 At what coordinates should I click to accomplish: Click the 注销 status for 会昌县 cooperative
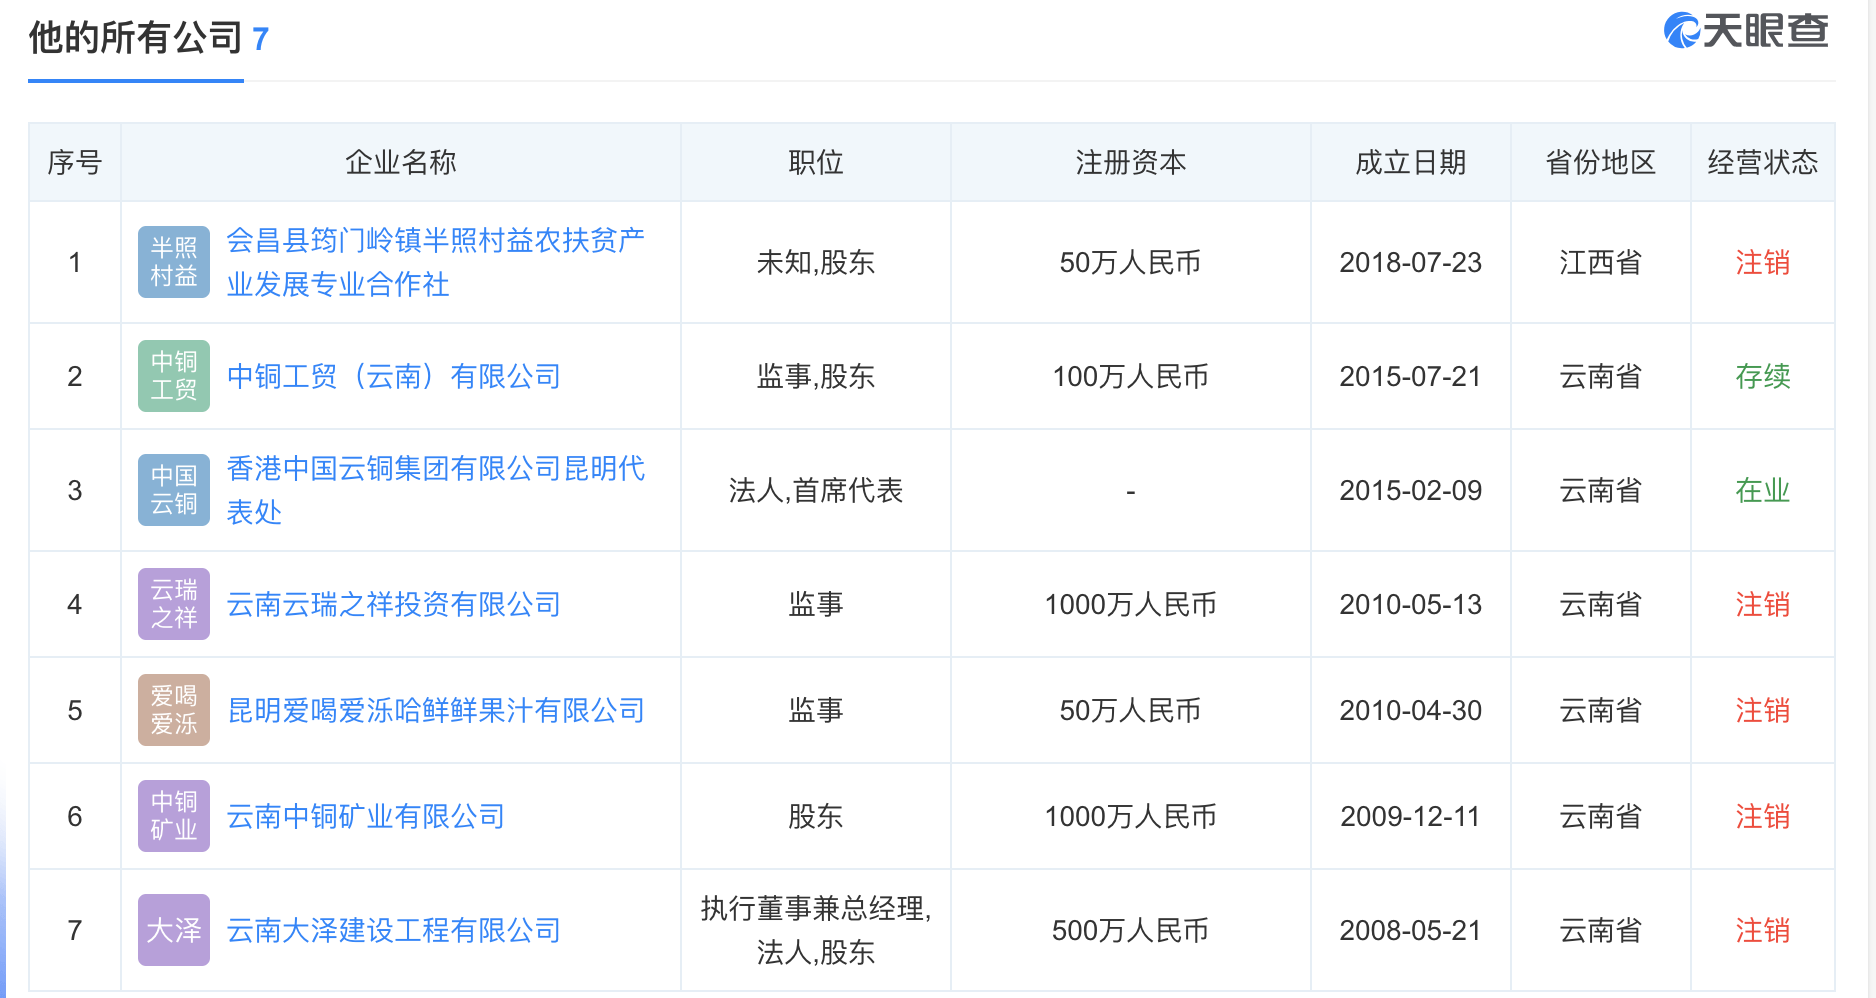pyautogui.click(x=1763, y=262)
